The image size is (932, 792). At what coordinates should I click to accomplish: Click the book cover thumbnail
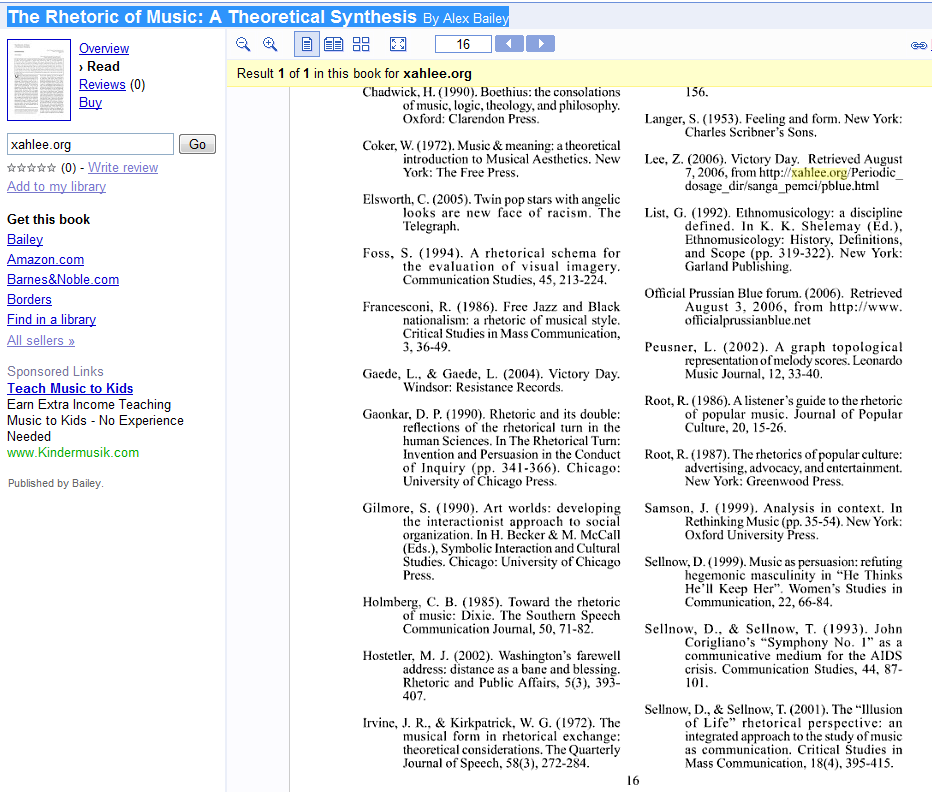[x=39, y=80]
